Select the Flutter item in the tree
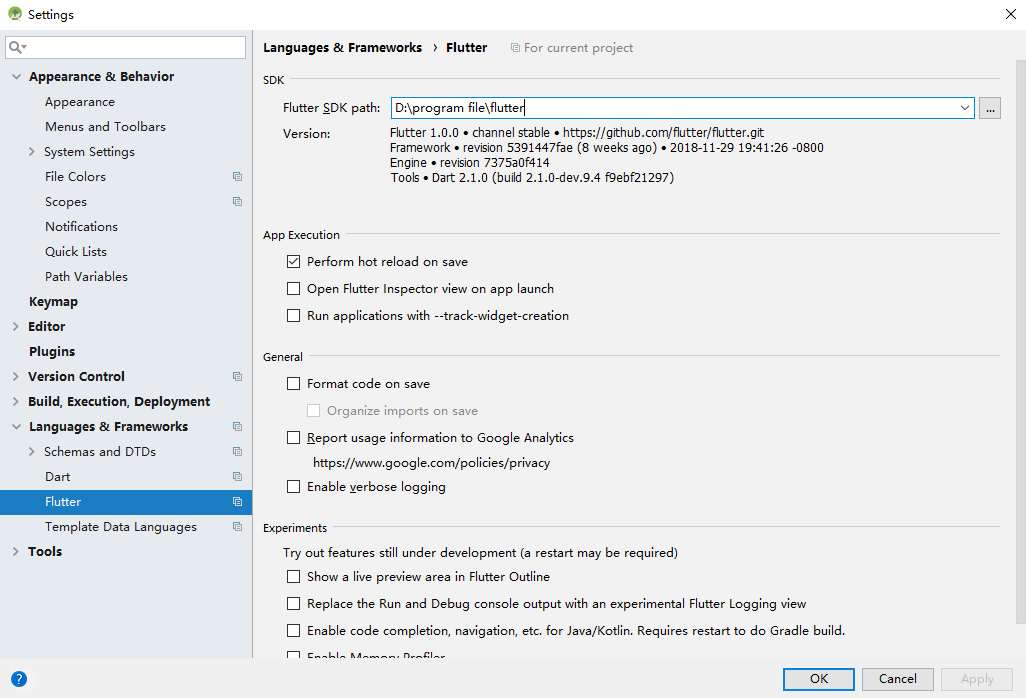The width and height of the screenshot is (1026, 698). point(126,502)
